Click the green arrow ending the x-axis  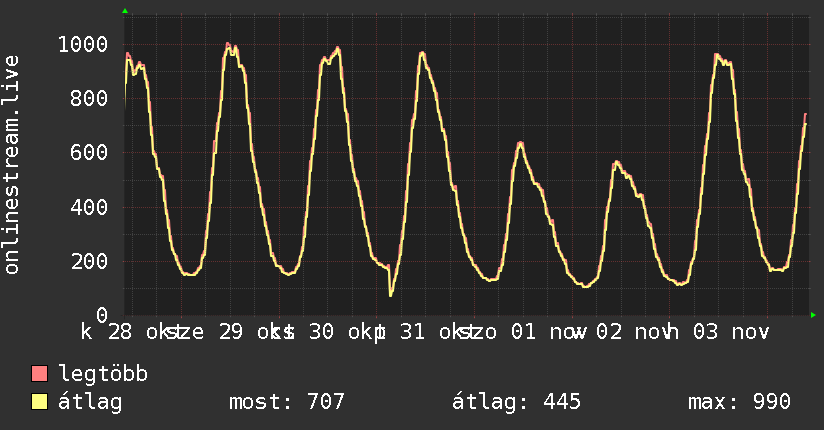tap(813, 315)
